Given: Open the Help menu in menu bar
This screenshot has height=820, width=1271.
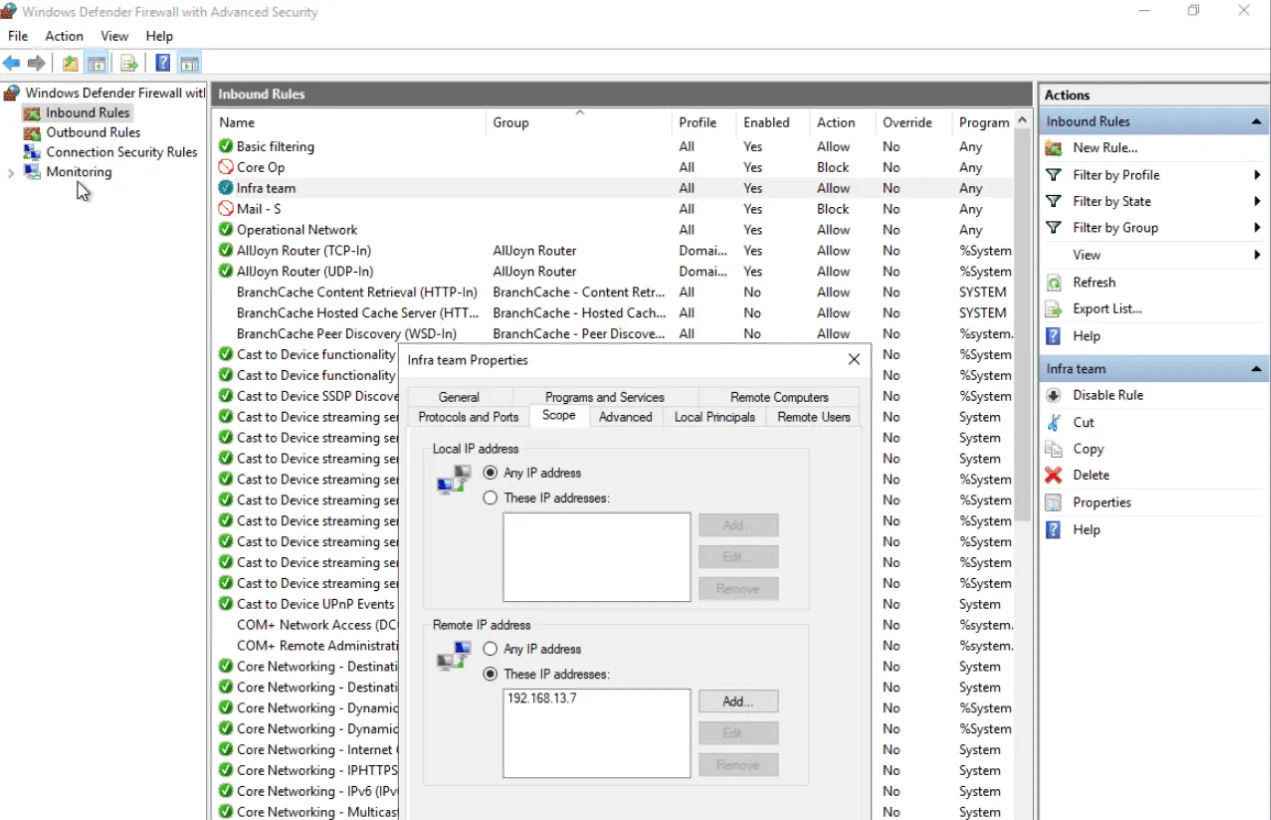Looking at the screenshot, I should click(159, 36).
